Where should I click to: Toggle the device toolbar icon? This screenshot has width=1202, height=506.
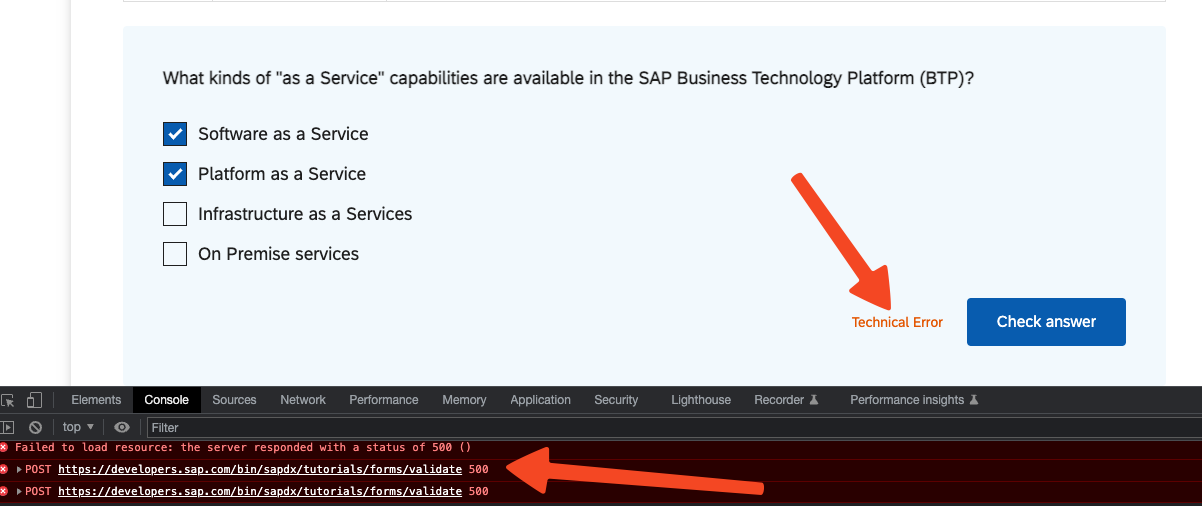coord(34,400)
